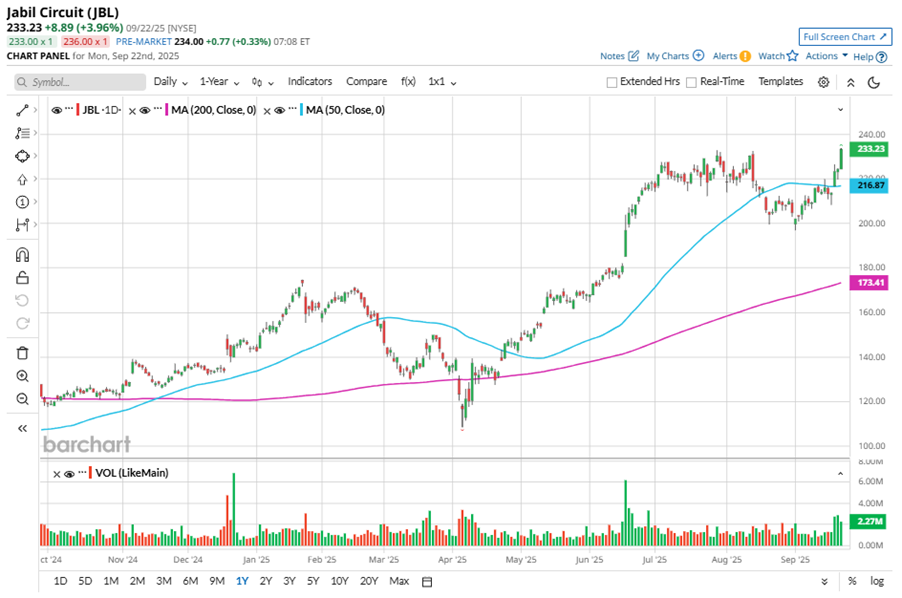Expand the Actions dropdown menu
The width and height of the screenshot is (902, 598).
click(x=827, y=56)
